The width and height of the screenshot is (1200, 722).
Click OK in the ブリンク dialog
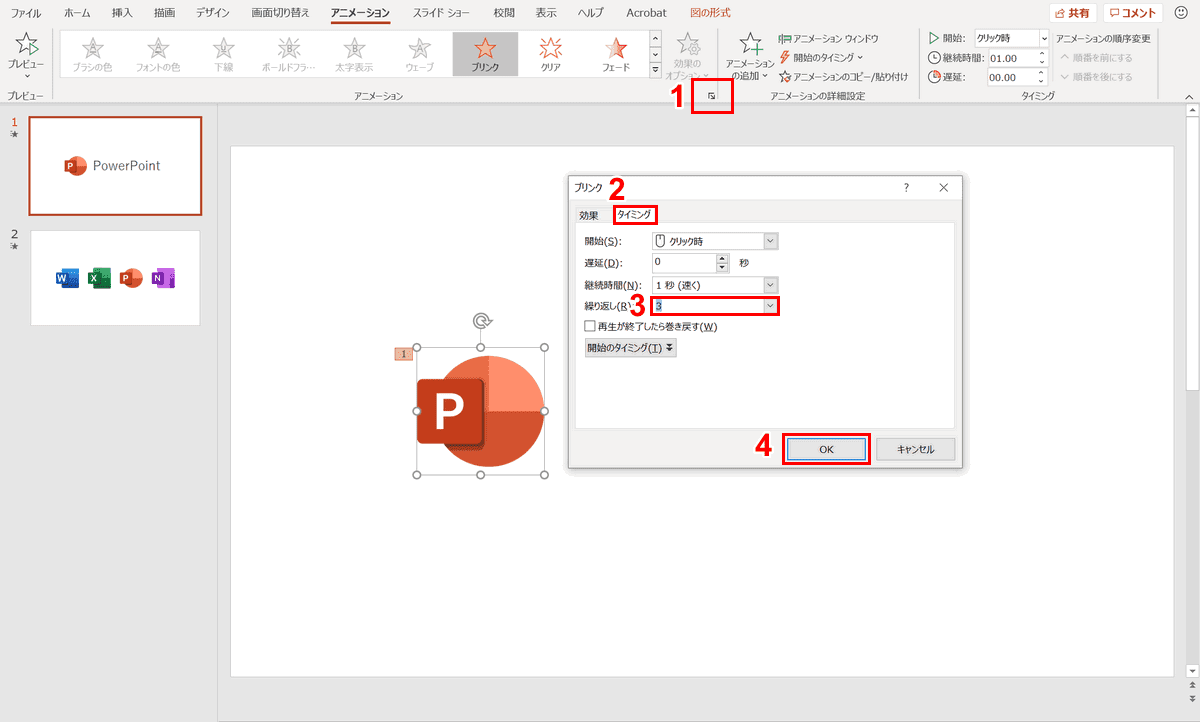pos(826,450)
